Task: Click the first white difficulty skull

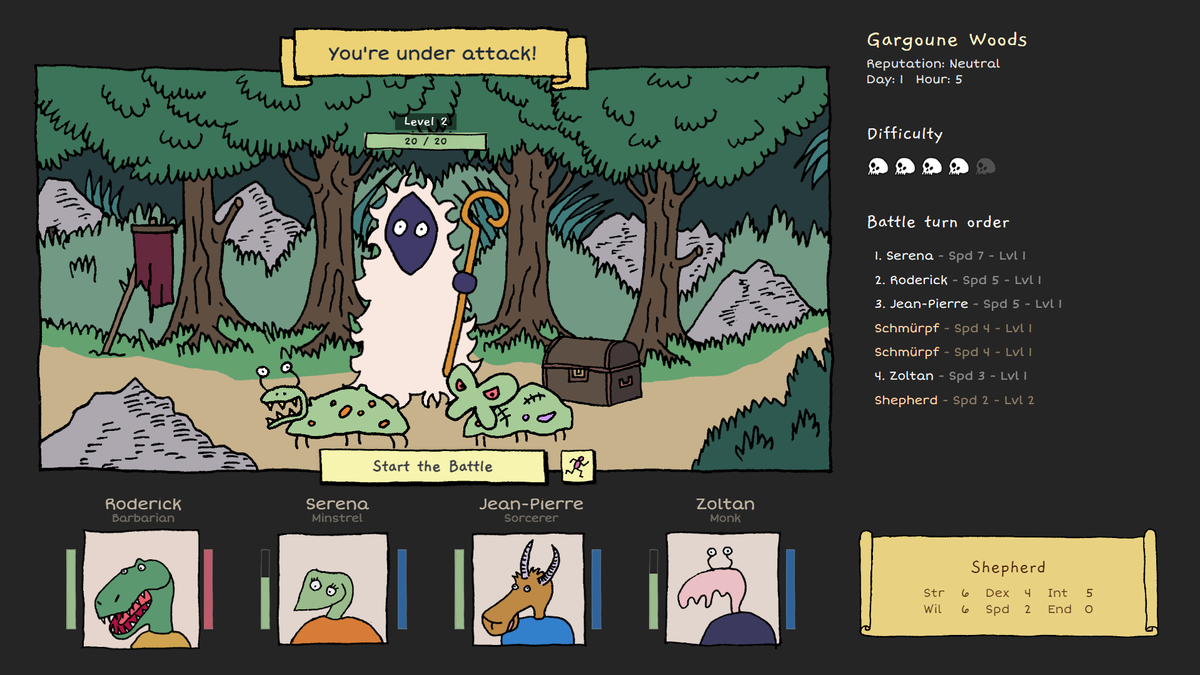Action: pyautogui.click(x=878, y=167)
